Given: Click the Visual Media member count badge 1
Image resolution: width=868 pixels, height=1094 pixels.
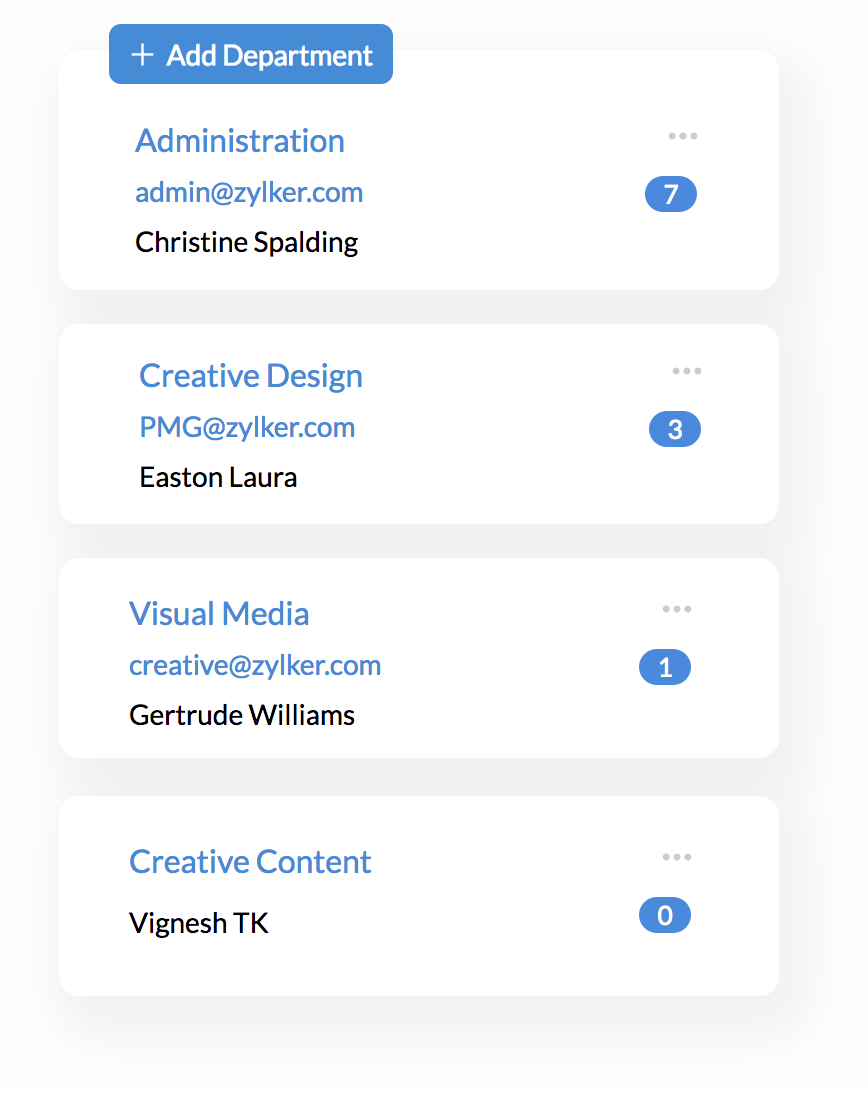Looking at the screenshot, I should coord(665,668).
